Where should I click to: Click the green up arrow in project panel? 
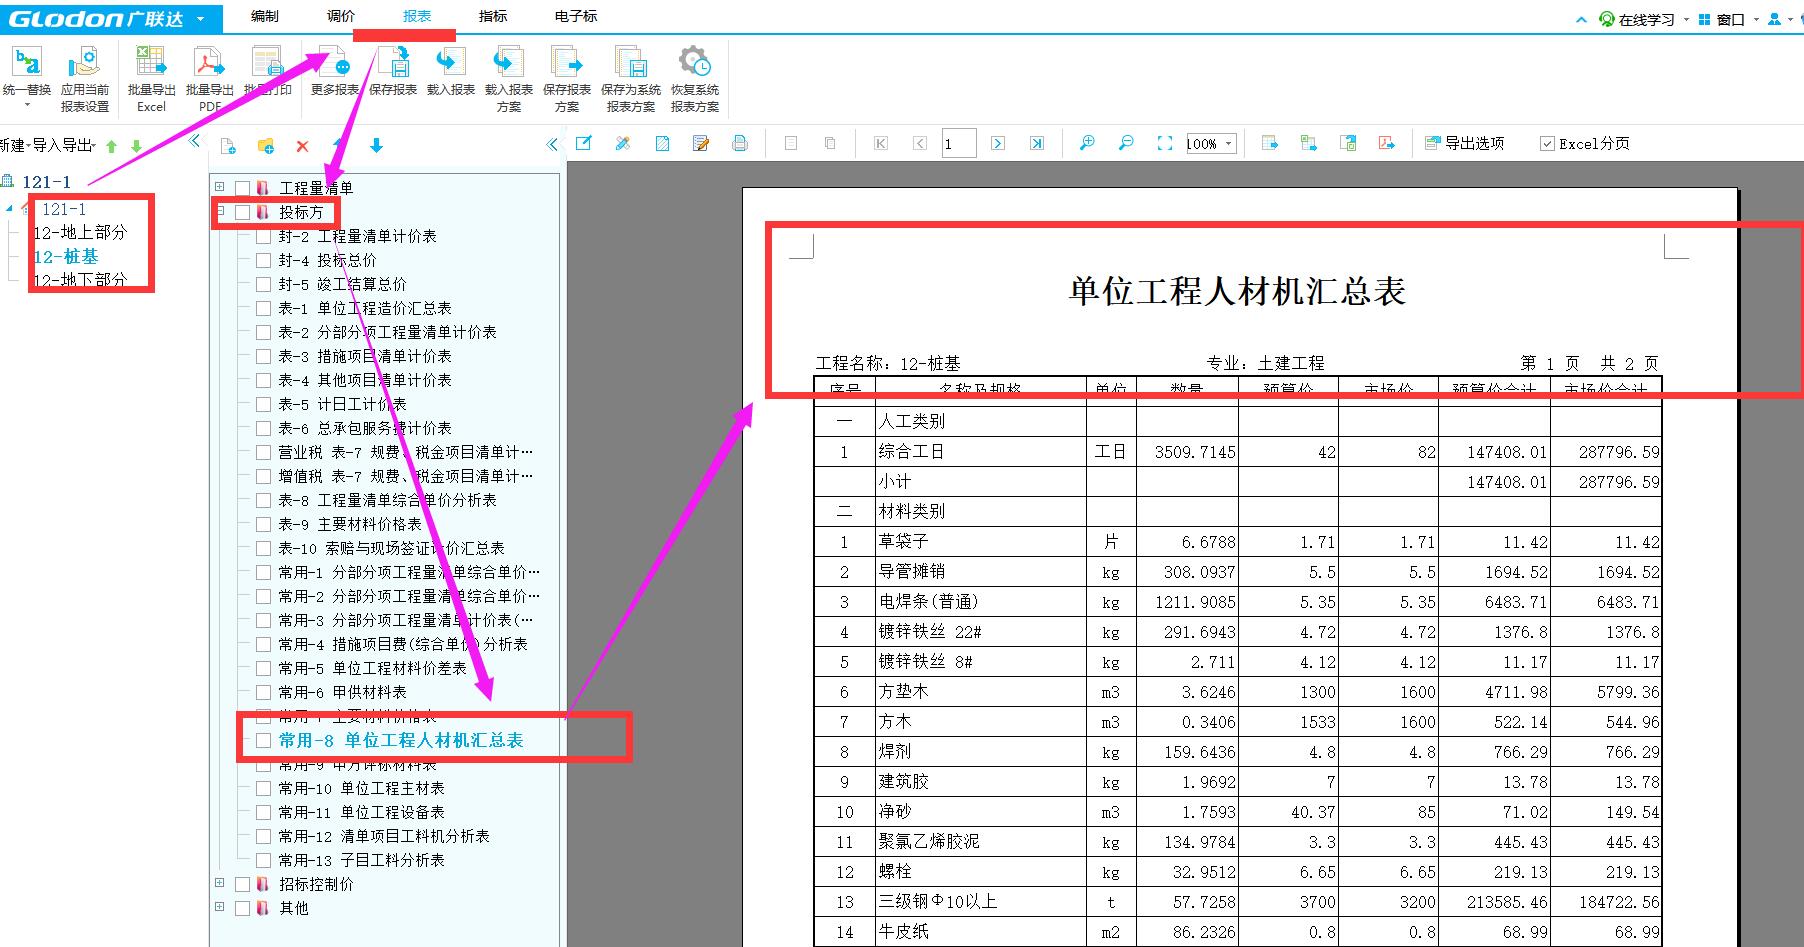pyautogui.click(x=111, y=146)
